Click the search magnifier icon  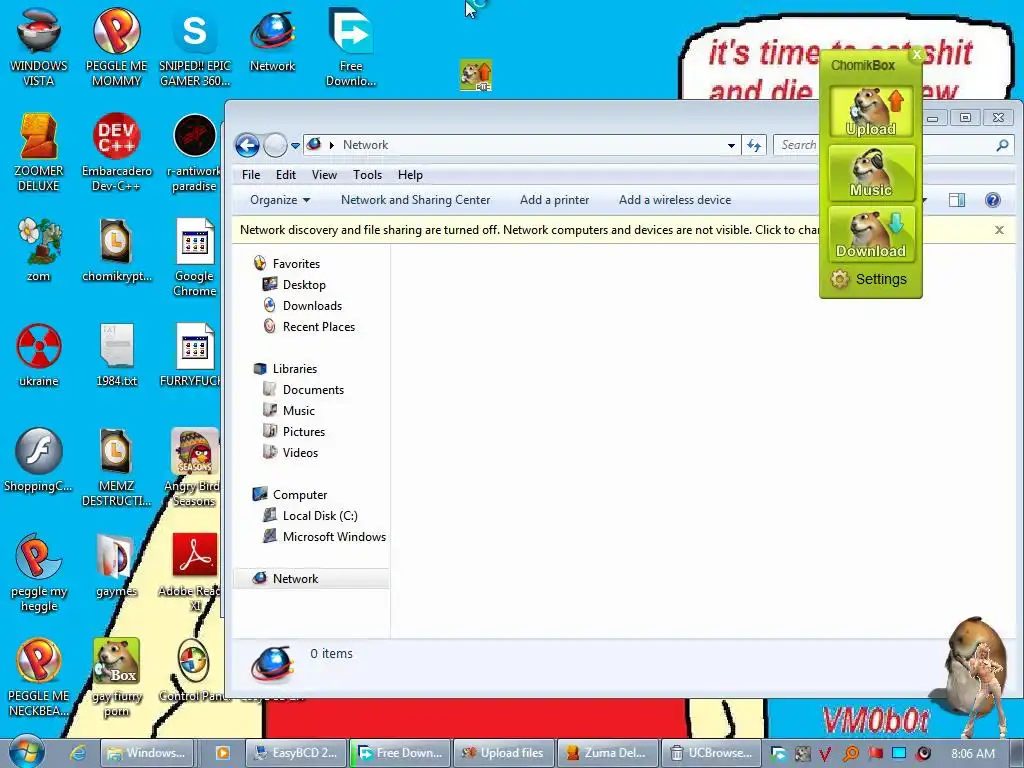click(x=1002, y=145)
